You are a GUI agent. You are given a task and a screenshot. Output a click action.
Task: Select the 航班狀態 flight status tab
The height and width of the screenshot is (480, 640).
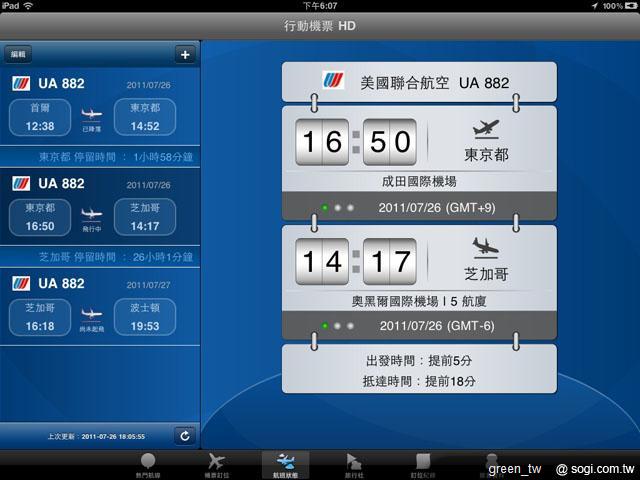click(x=284, y=464)
